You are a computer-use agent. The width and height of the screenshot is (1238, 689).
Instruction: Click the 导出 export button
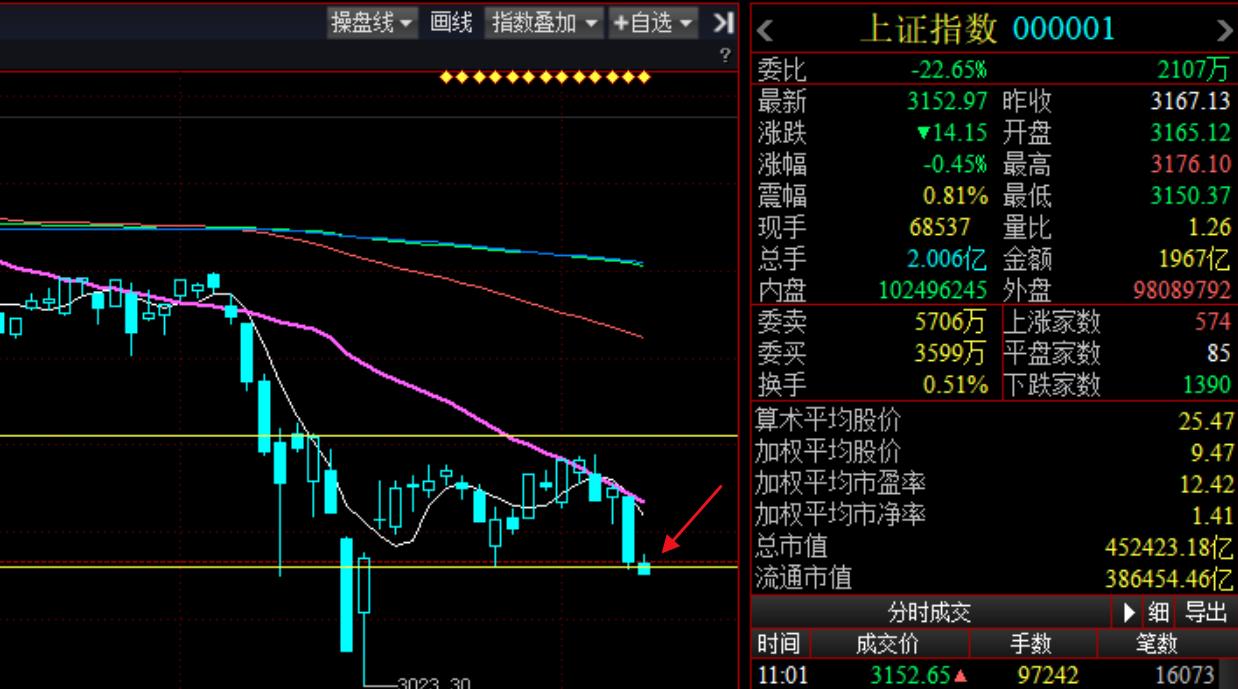[x=1205, y=612]
